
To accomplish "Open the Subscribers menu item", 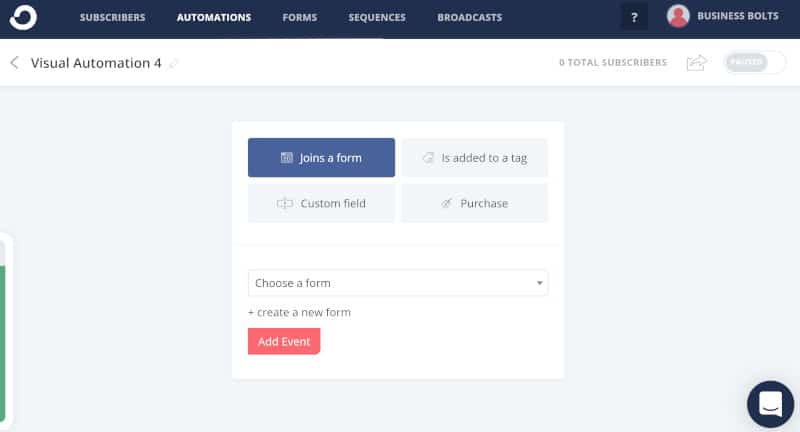I will coord(112,17).
